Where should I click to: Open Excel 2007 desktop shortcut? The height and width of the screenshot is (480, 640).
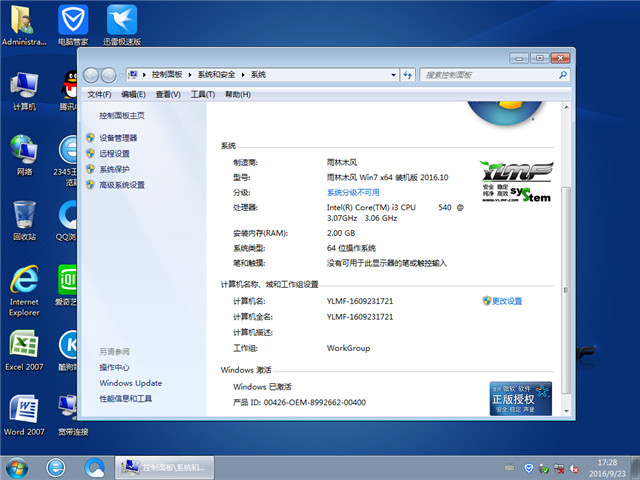tap(24, 351)
